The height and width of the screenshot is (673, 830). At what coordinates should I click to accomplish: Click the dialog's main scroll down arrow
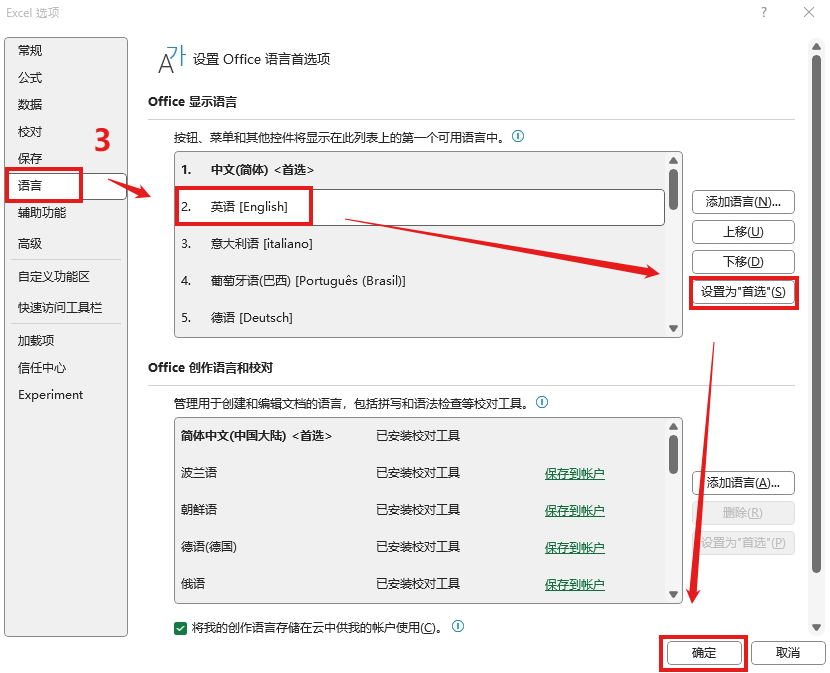click(x=817, y=627)
